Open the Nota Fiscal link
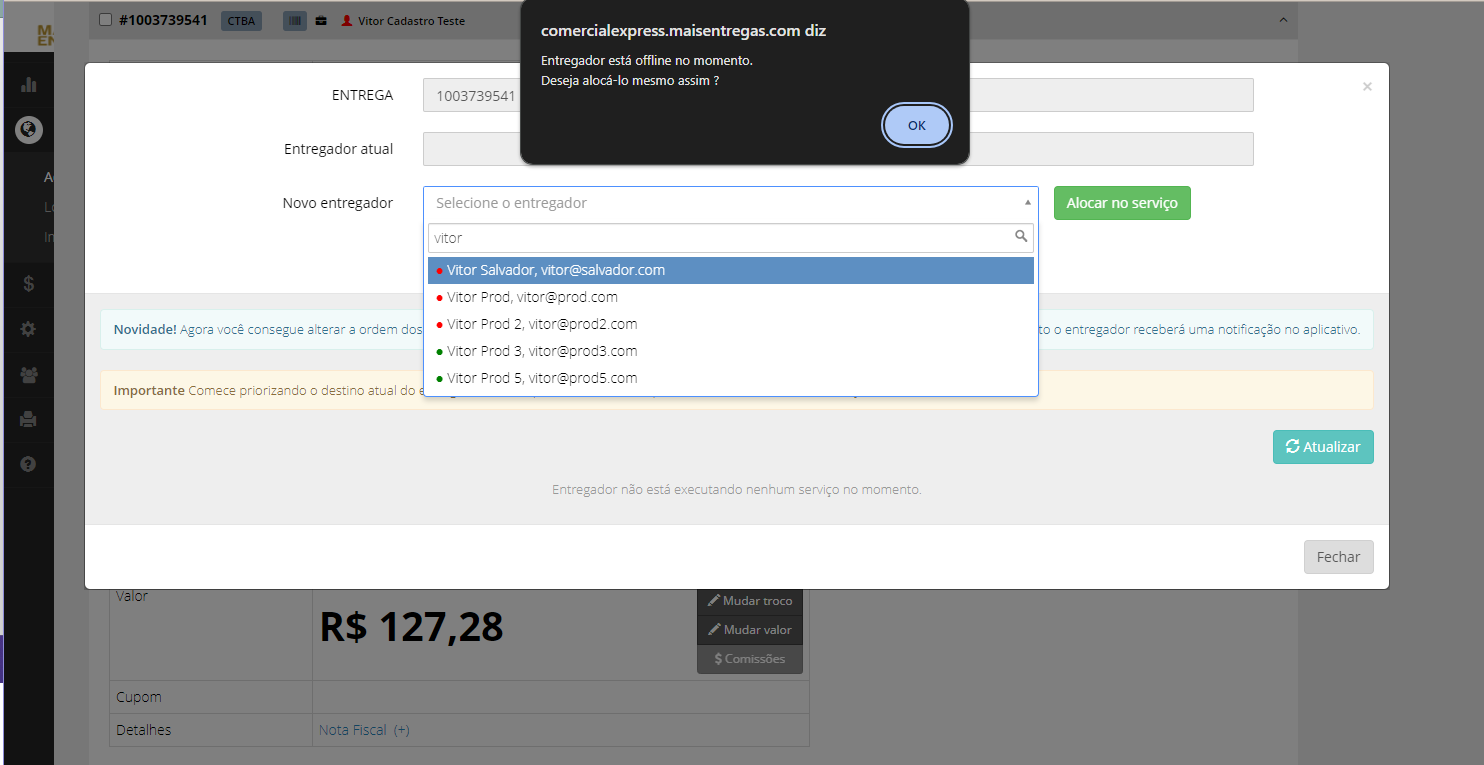Viewport: 1484px width, 765px height. pyautogui.click(x=352, y=730)
